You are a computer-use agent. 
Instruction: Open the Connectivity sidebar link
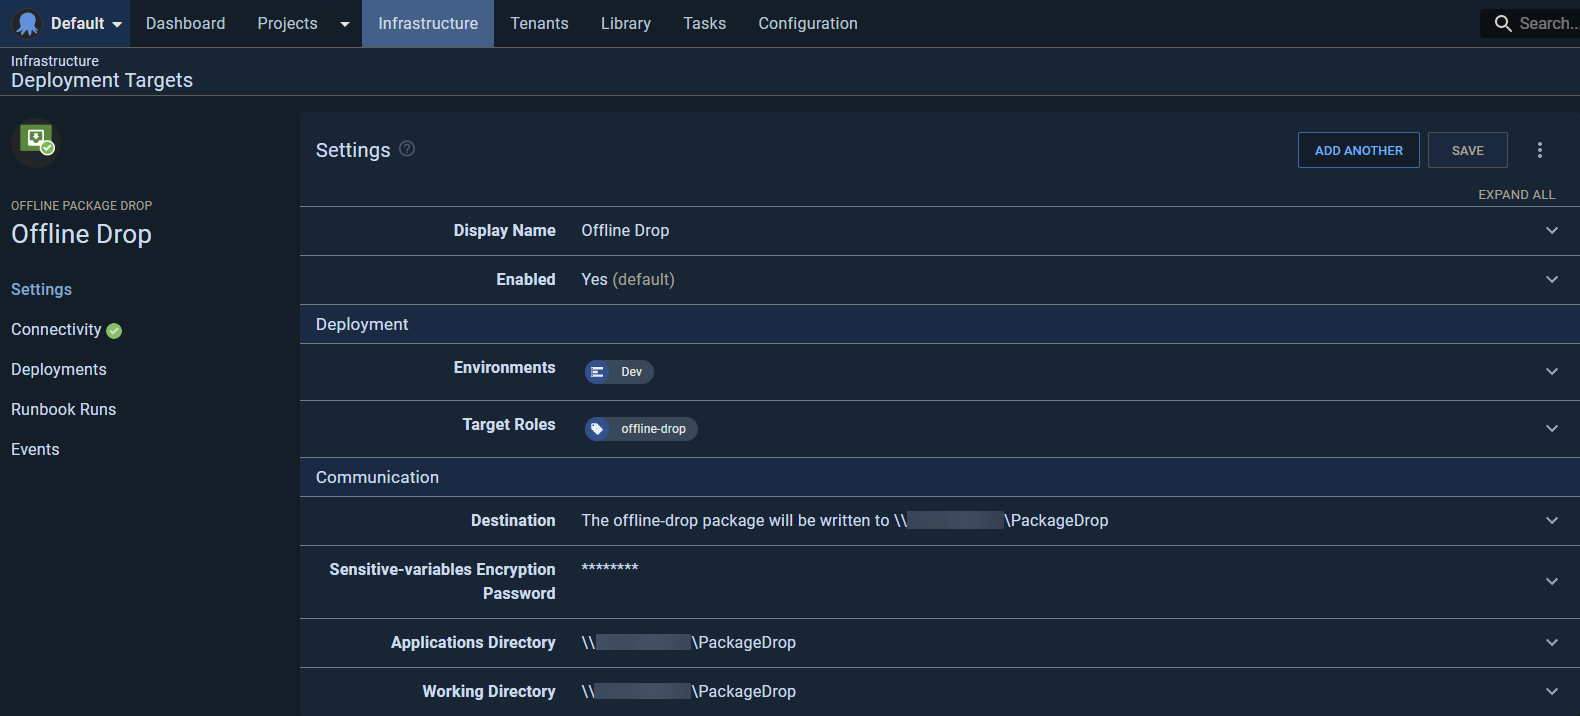(x=56, y=329)
